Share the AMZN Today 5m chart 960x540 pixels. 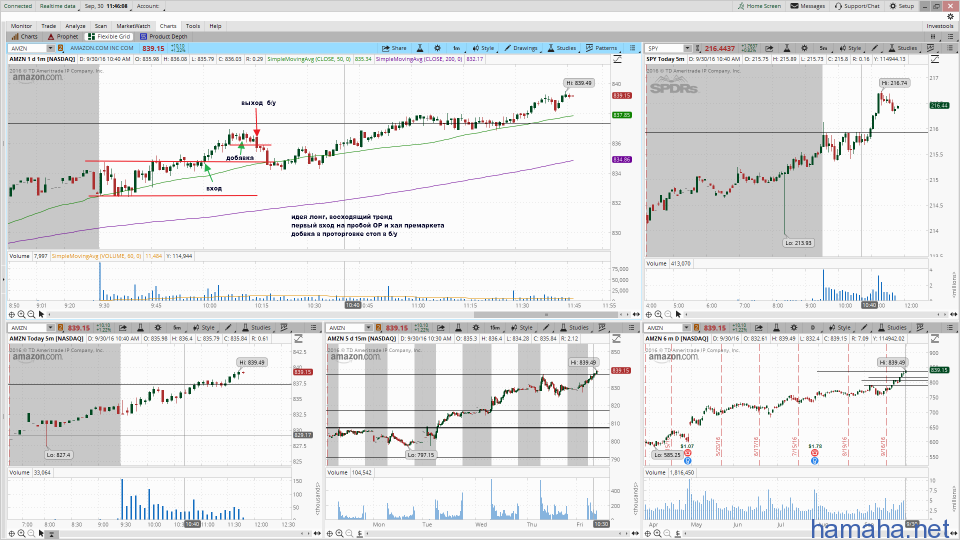tap(122, 328)
